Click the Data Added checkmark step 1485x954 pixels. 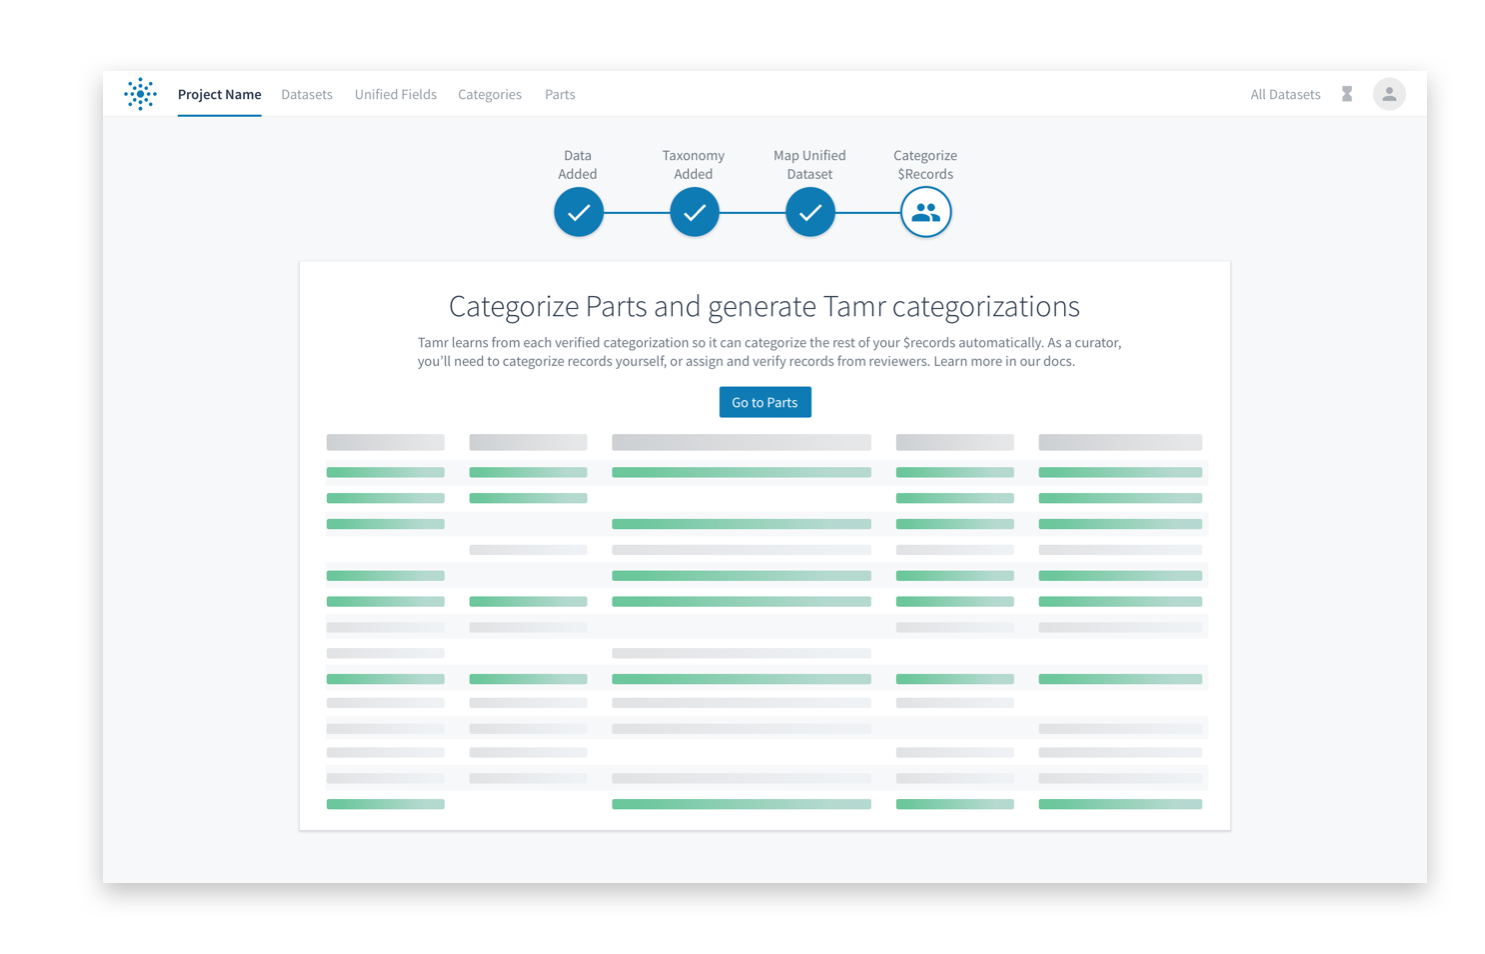578,212
